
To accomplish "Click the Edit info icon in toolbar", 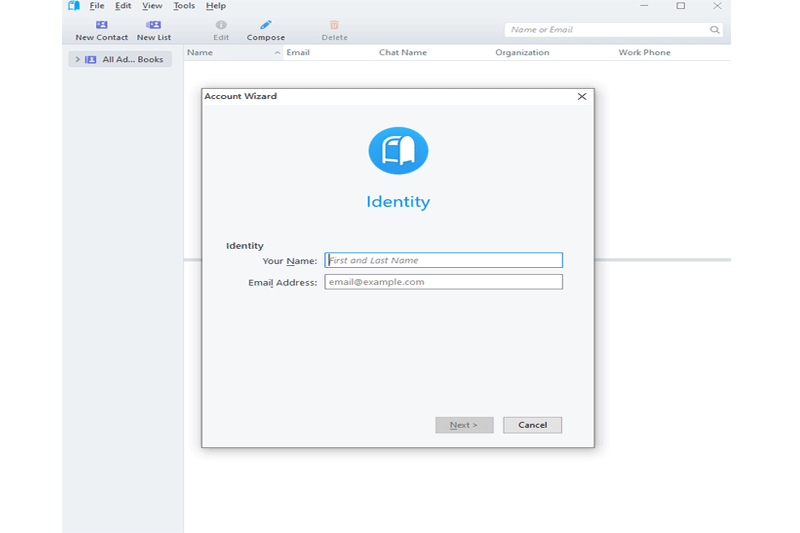I will click(221, 25).
